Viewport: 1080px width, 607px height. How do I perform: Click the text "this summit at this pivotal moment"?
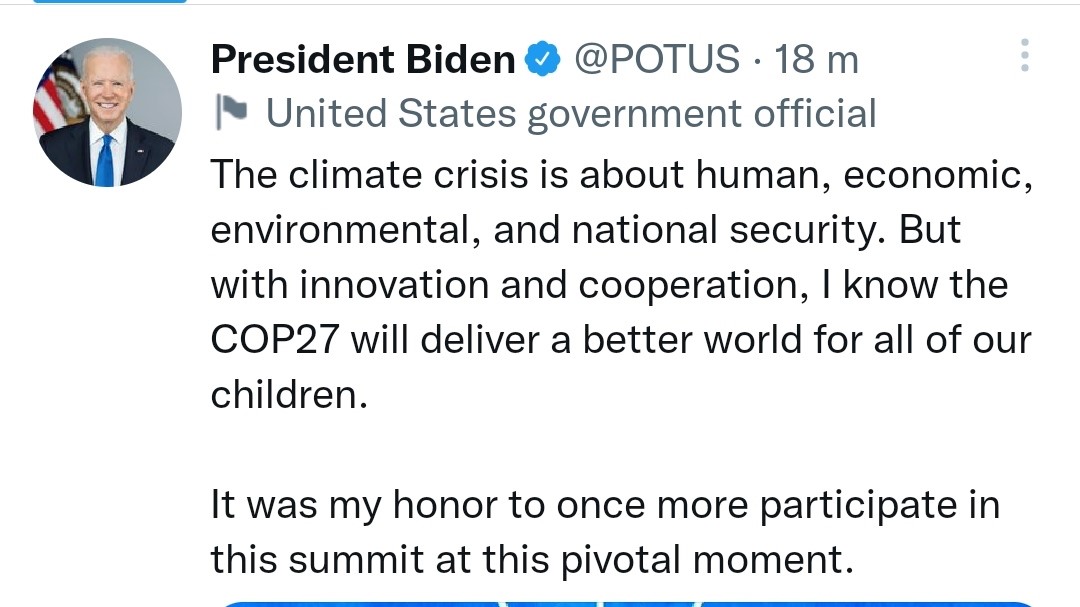(532, 559)
